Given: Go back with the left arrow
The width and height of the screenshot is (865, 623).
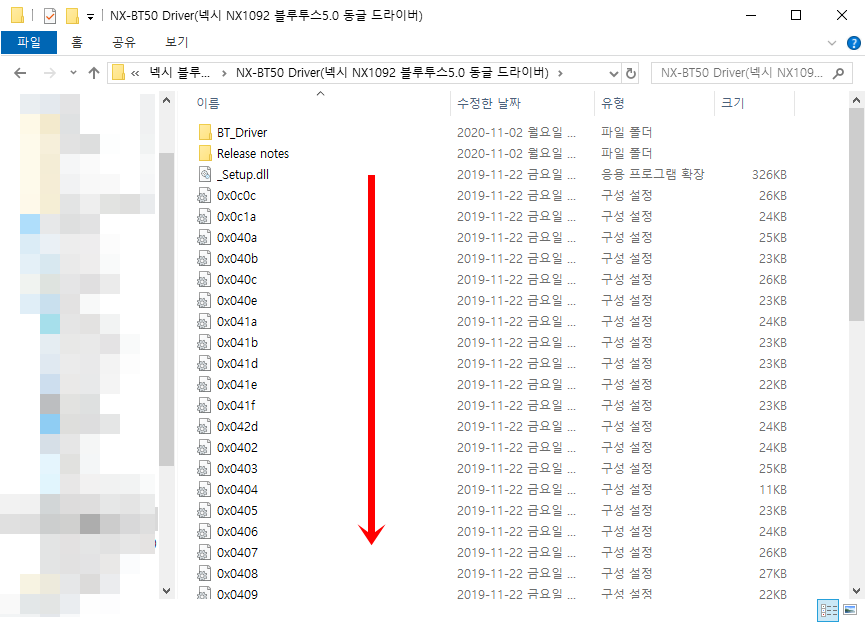Looking at the screenshot, I should tap(20, 73).
